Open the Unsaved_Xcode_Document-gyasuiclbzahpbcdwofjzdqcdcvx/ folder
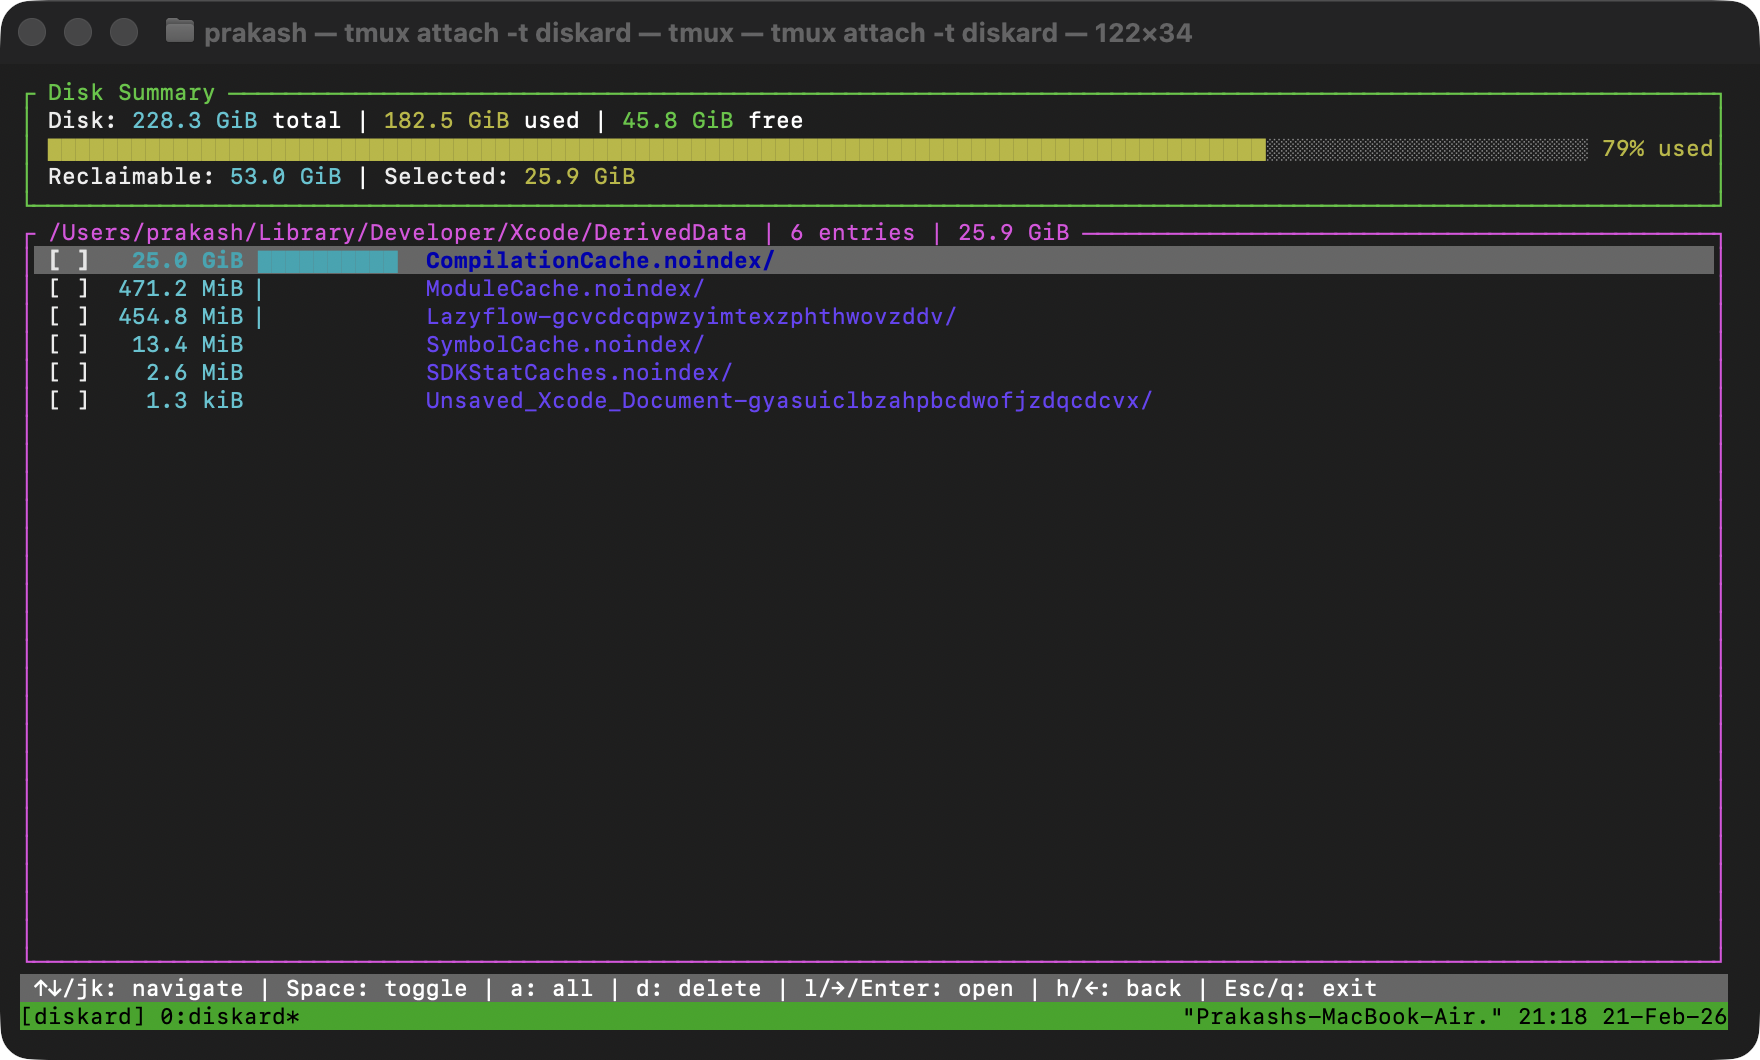This screenshot has height=1060, width=1760. coord(789,400)
